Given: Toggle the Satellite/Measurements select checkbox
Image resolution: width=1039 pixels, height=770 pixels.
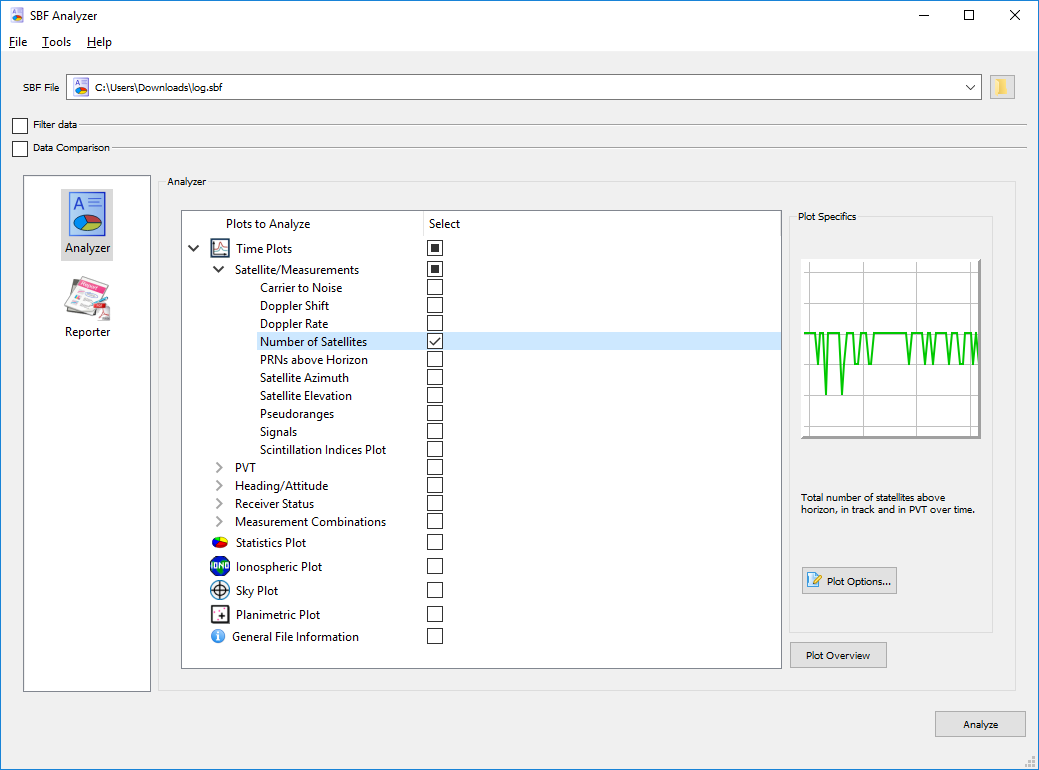Looking at the screenshot, I should click(x=435, y=270).
